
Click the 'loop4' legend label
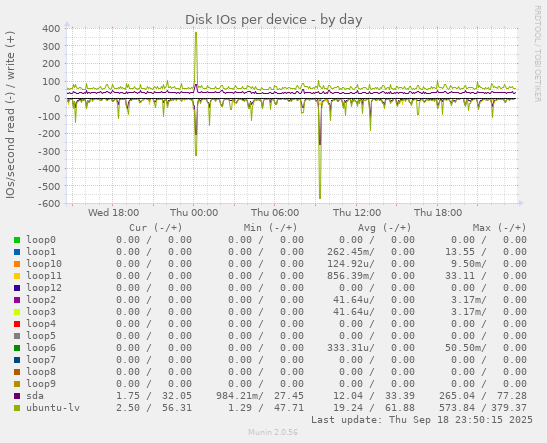41,323
